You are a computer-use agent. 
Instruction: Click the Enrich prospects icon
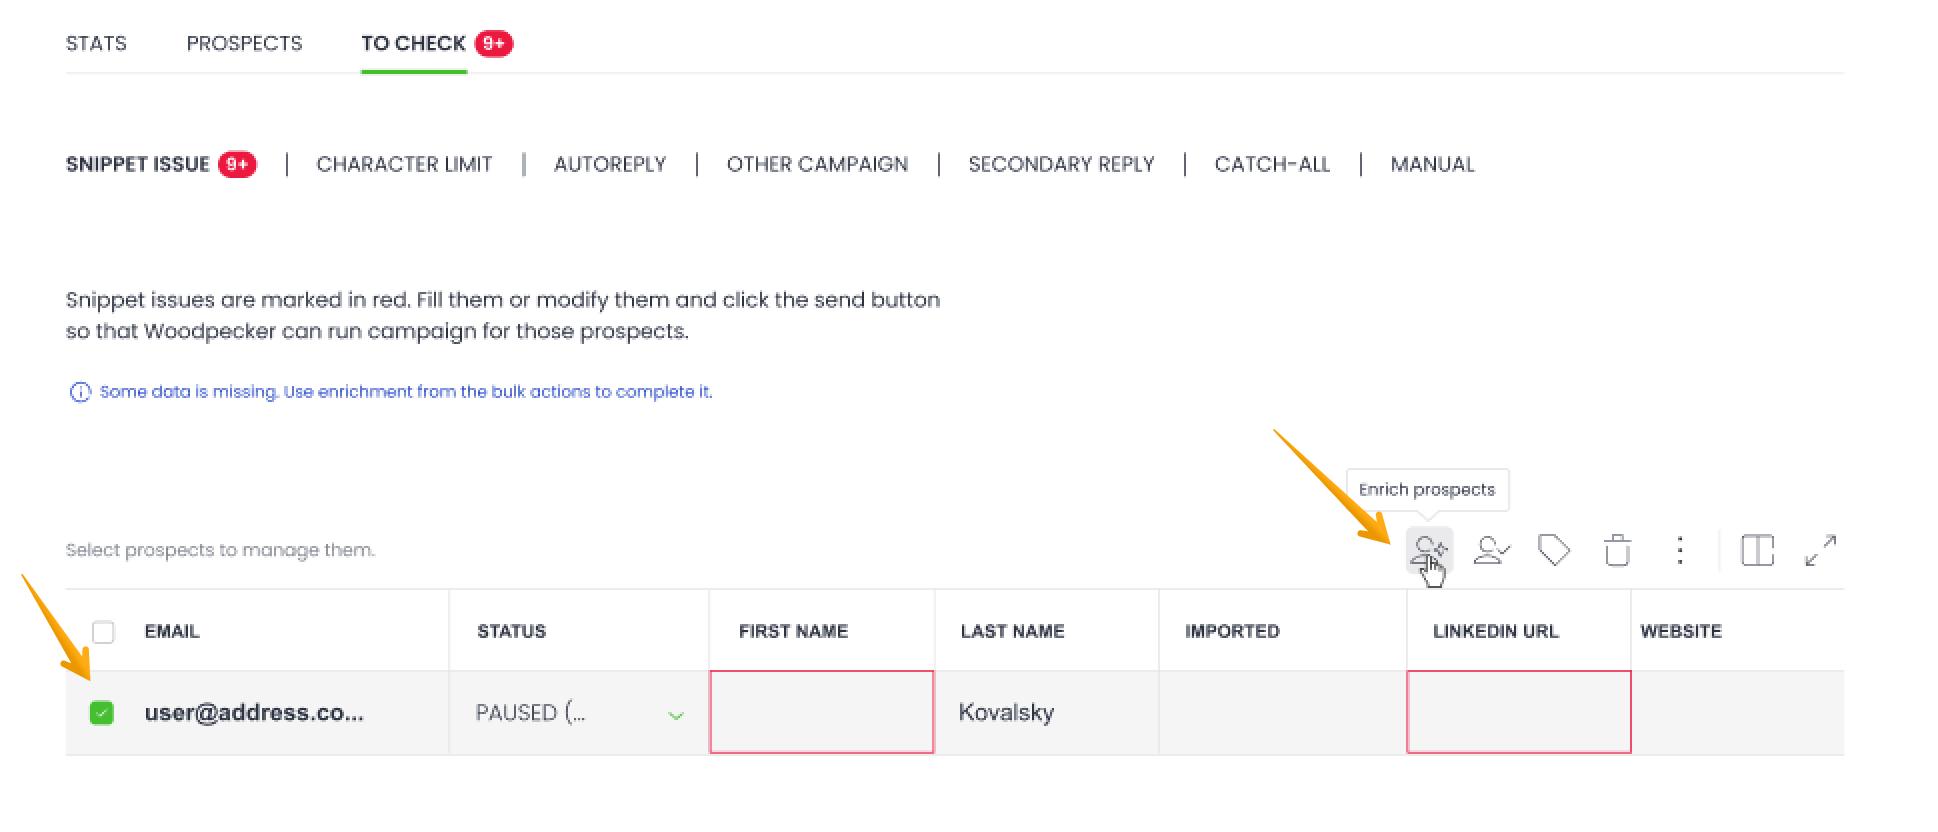click(x=1429, y=550)
